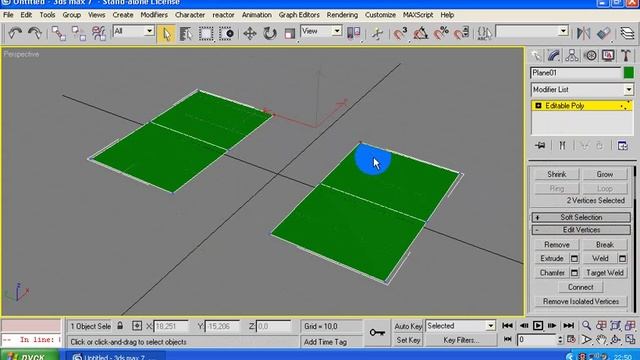640x360 pixels.
Task: Switch to the Motion command panel tab
Action: click(590, 56)
